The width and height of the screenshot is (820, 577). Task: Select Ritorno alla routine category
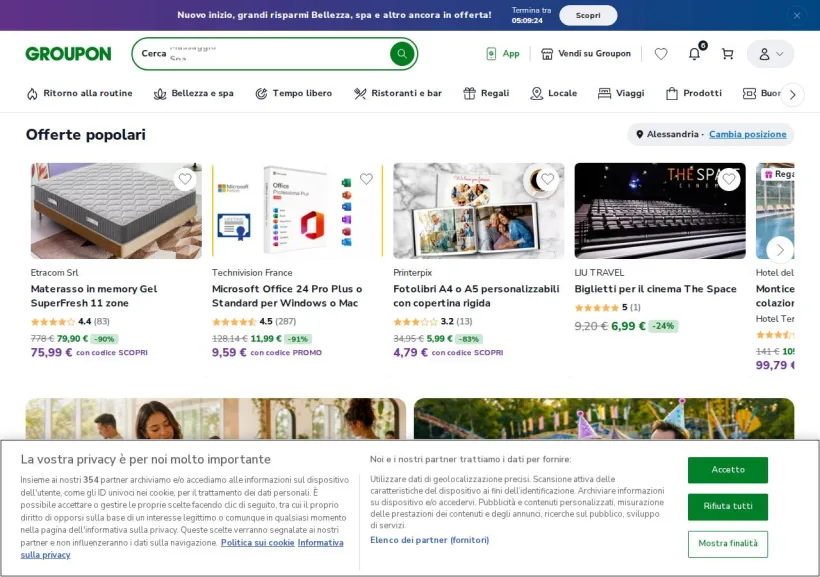click(x=79, y=93)
